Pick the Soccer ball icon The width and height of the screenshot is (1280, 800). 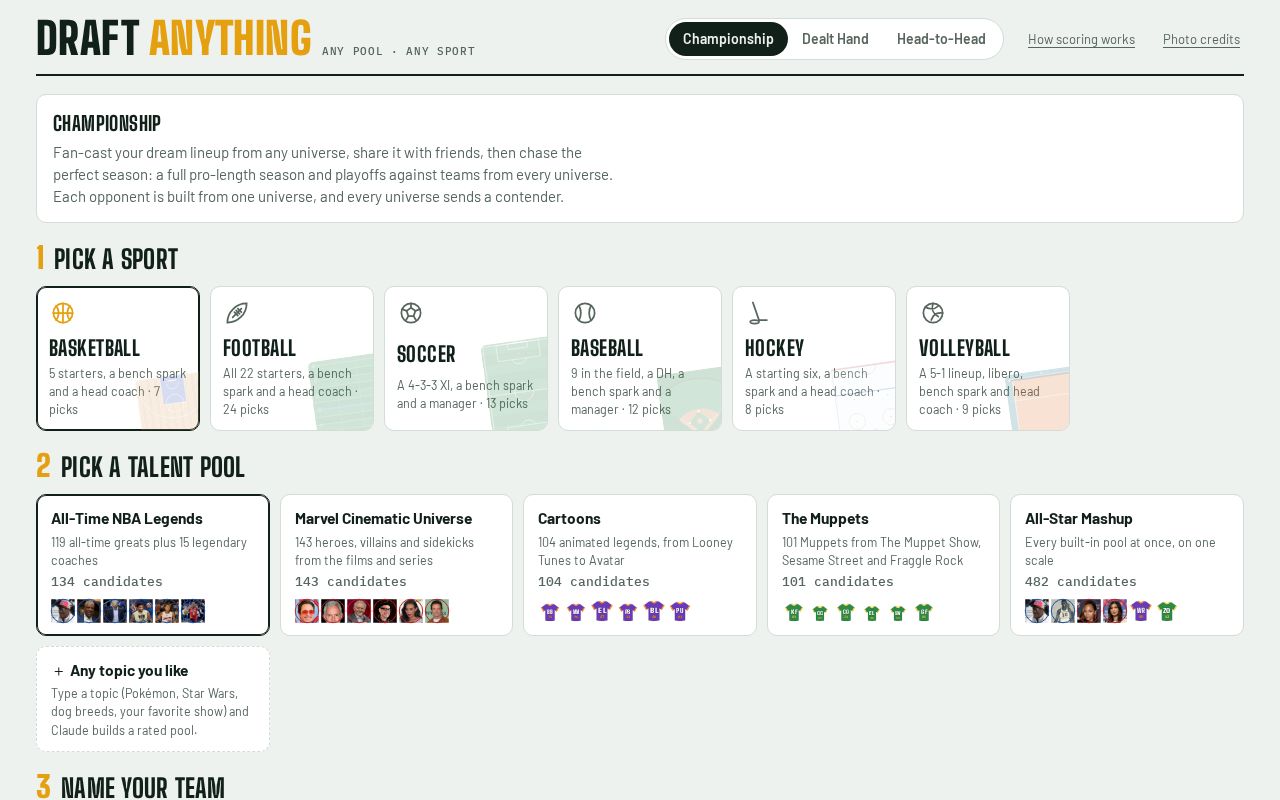click(411, 313)
